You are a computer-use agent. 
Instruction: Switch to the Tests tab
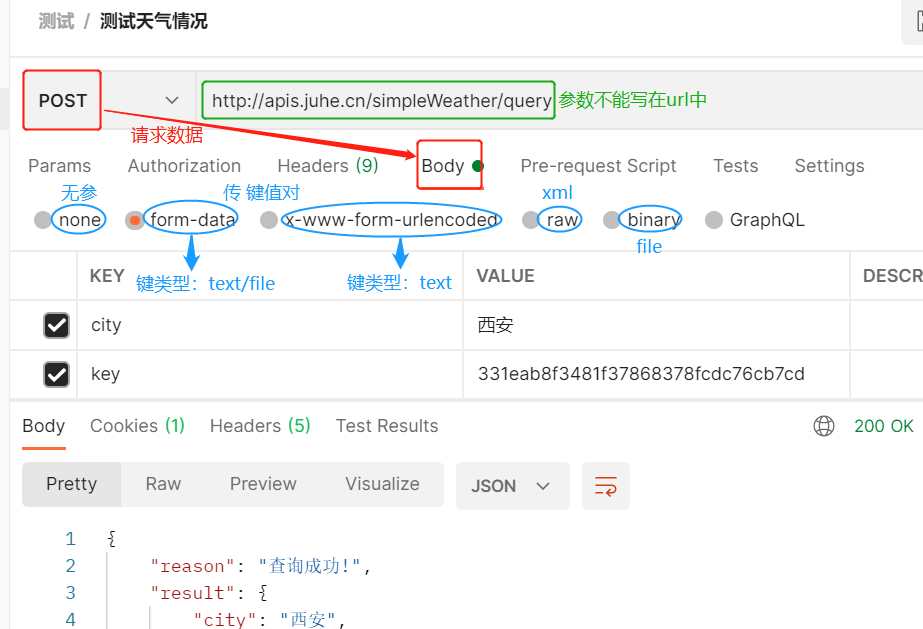coord(735,165)
